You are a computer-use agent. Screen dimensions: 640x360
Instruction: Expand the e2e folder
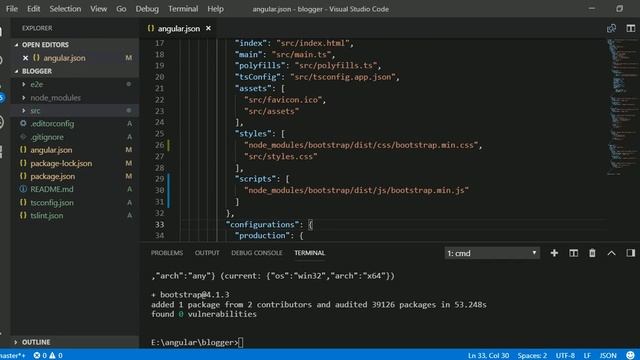[76, 84]
